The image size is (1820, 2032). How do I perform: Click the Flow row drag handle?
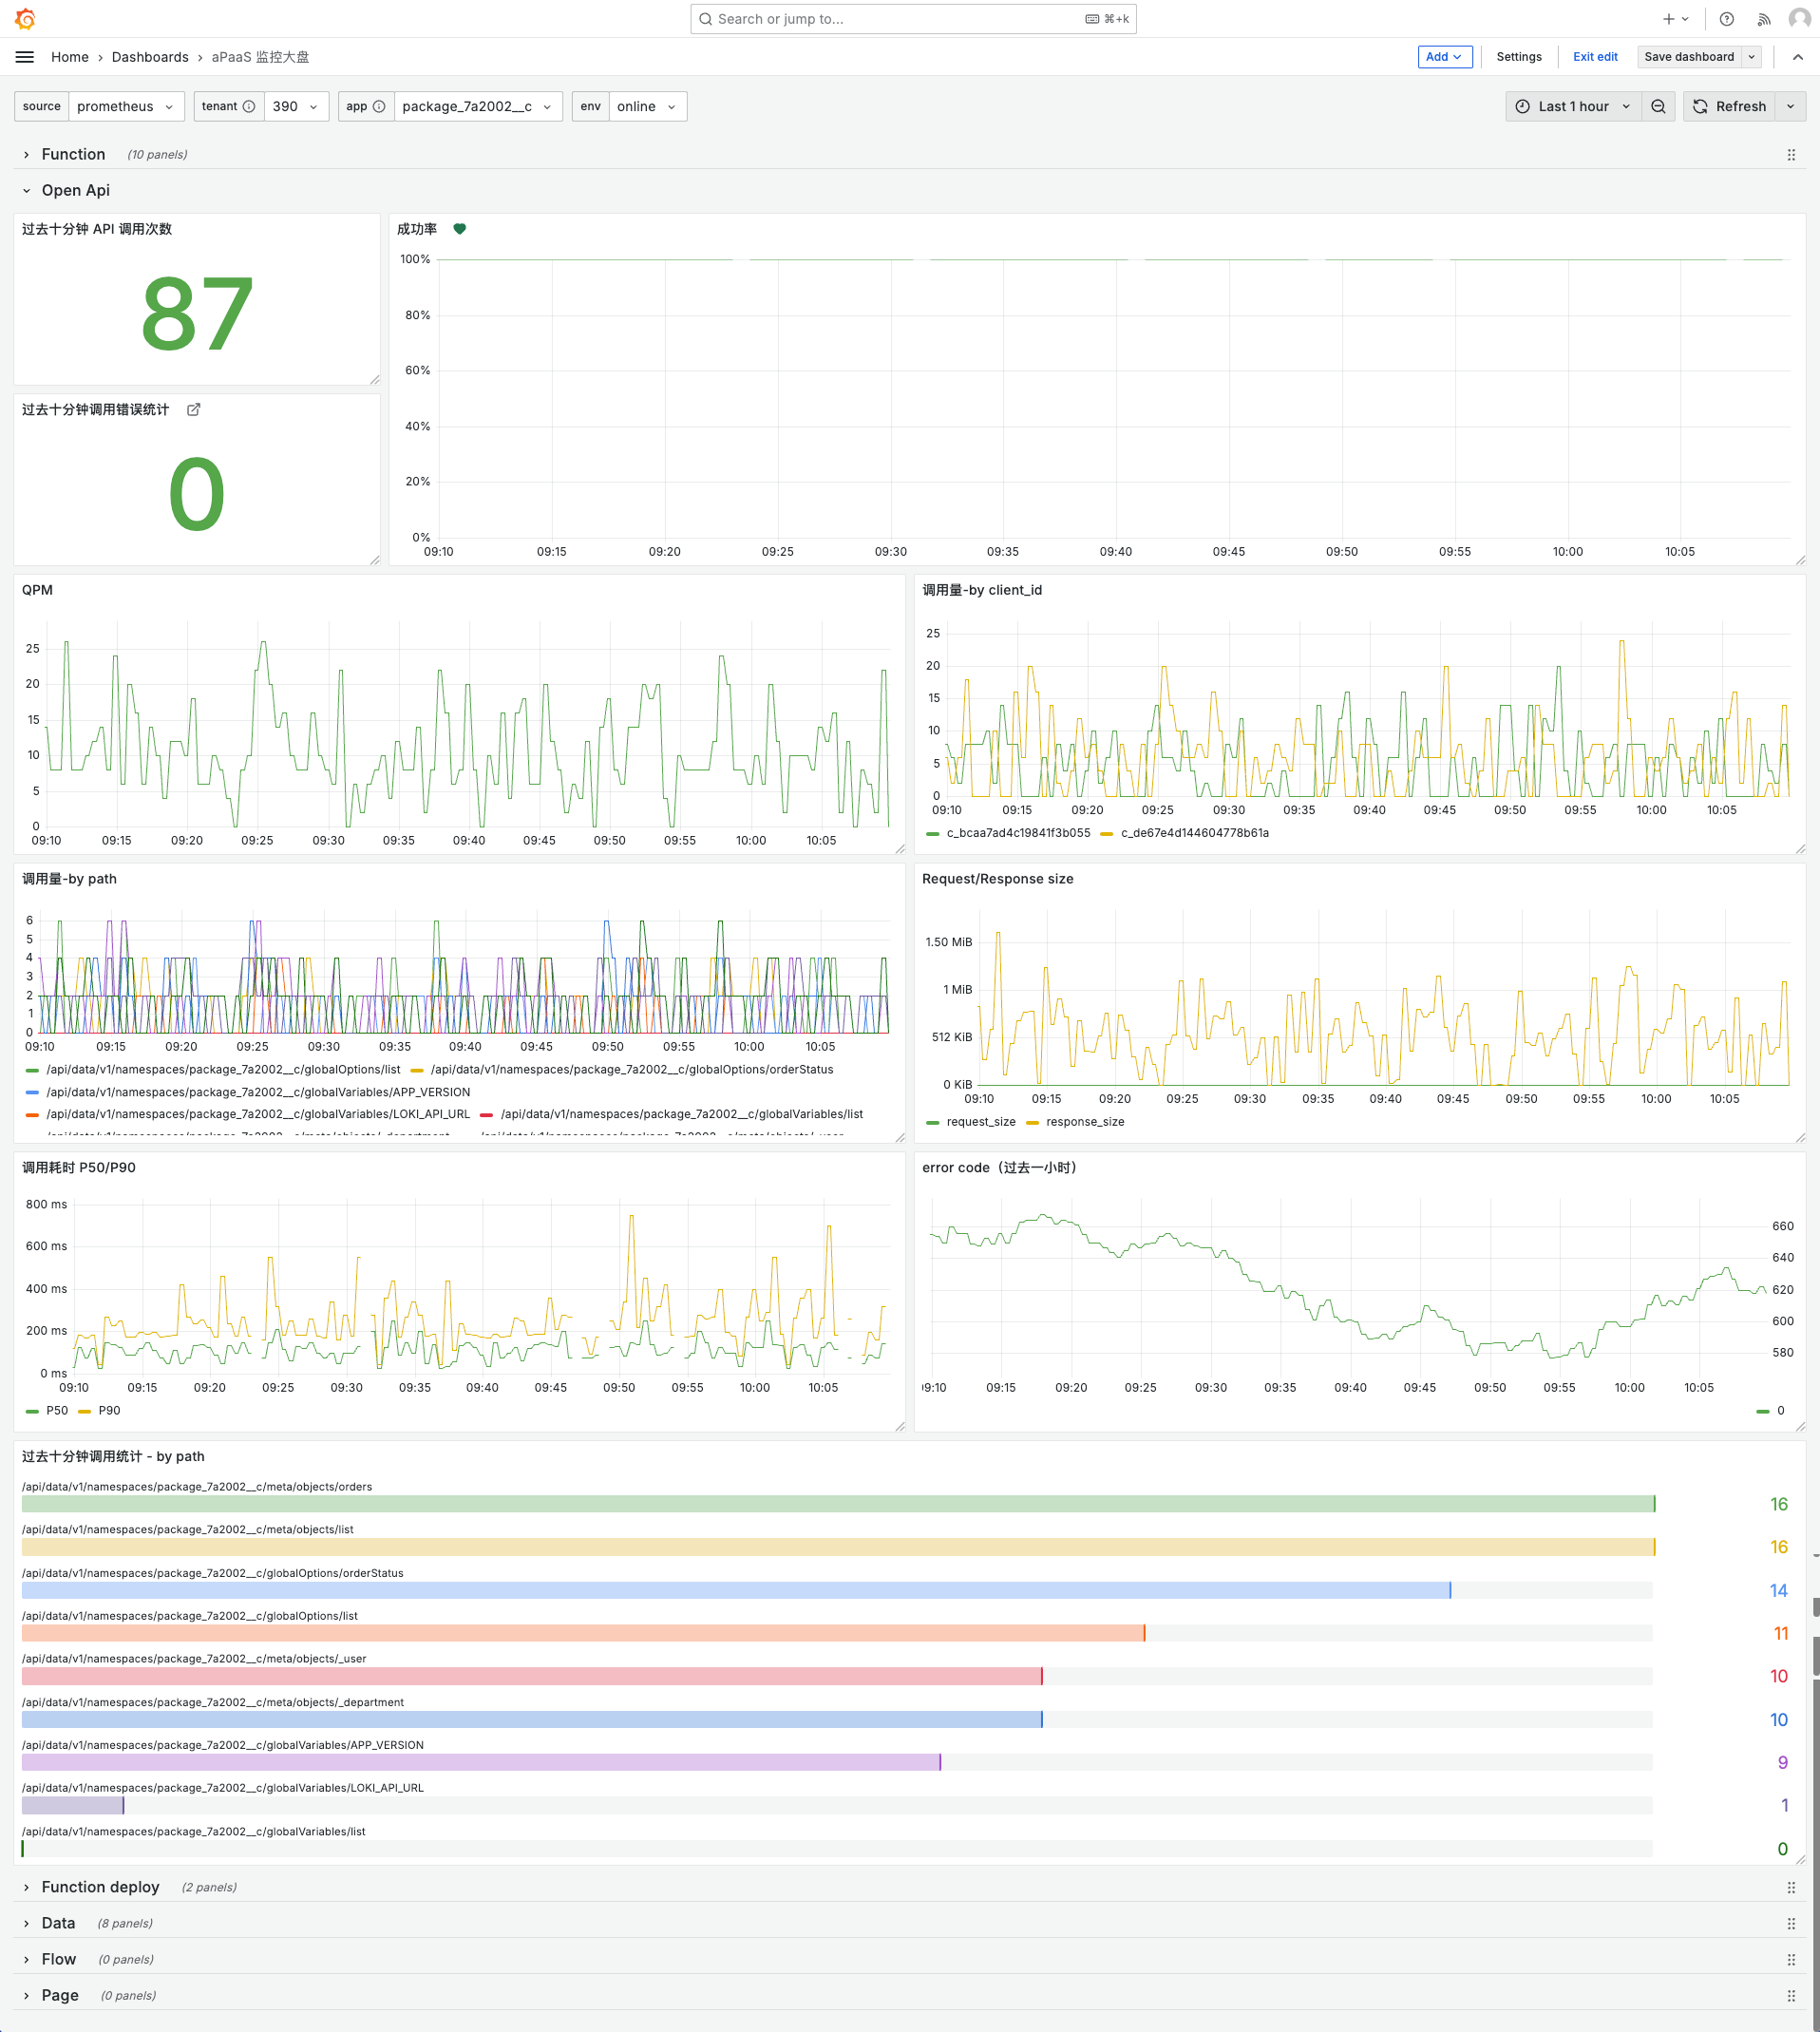coord(1791,1960)
